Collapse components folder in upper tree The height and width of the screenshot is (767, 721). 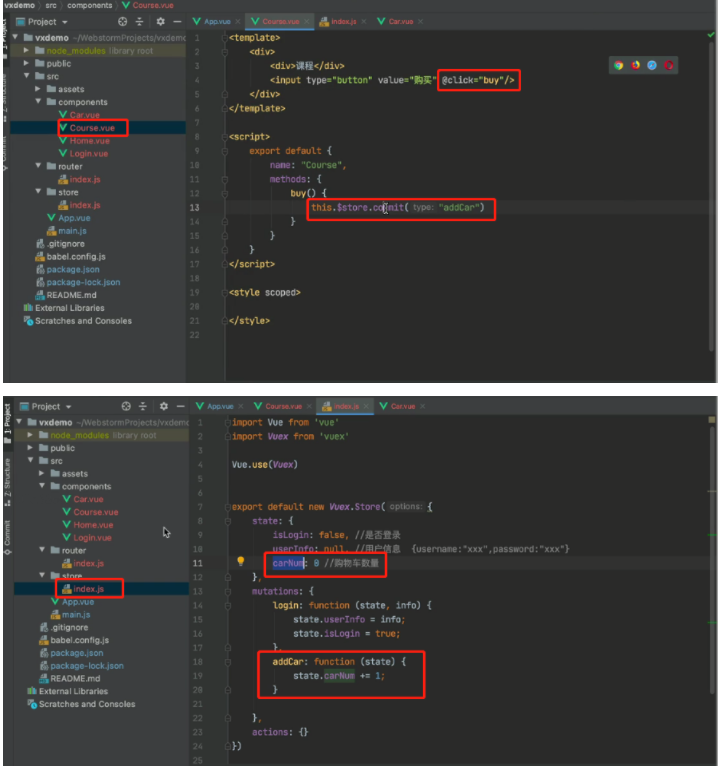pos(38,102)
